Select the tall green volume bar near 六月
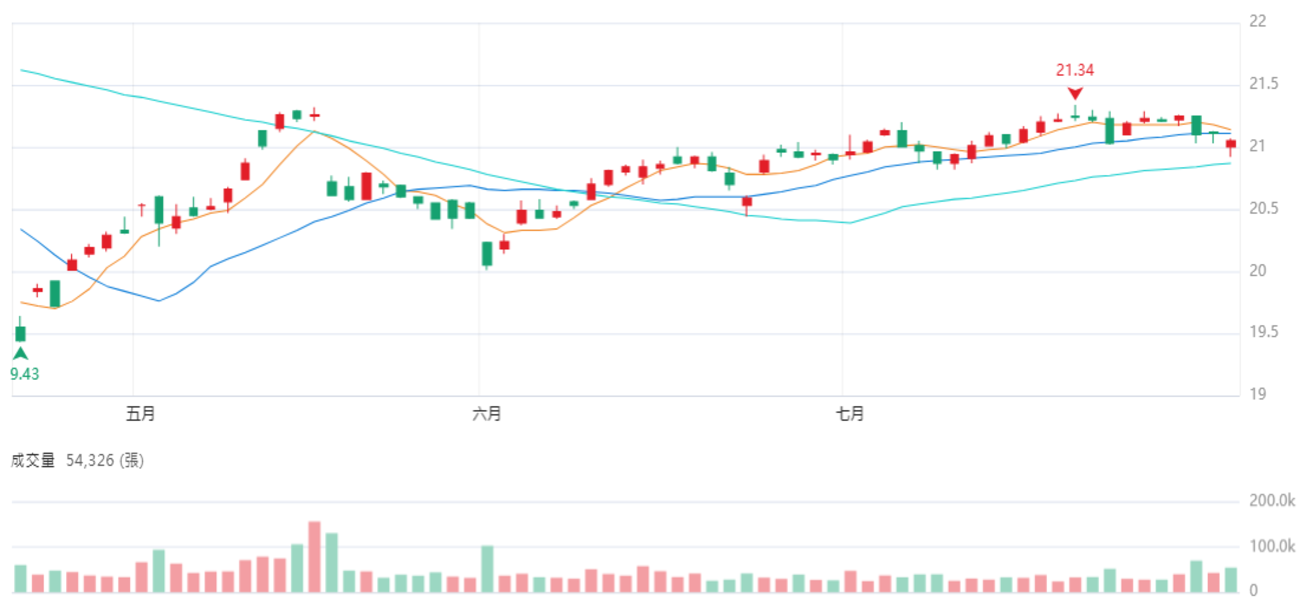This screenshot has height=600, width=1300. pyautogui.click(x=487, y=569)
